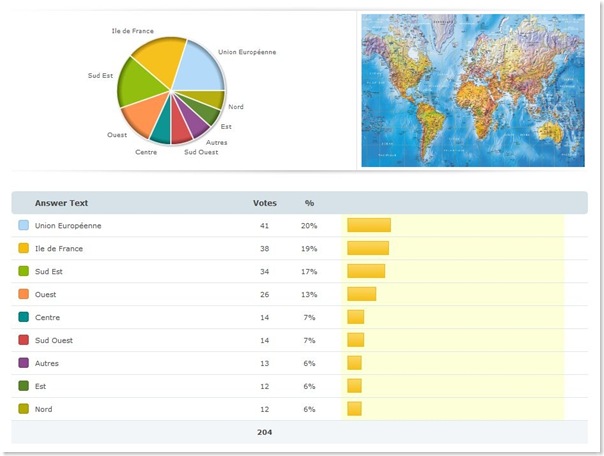Click the Est dark green swatch
This screenshot has width=604, height=456.
coord(23,386)
